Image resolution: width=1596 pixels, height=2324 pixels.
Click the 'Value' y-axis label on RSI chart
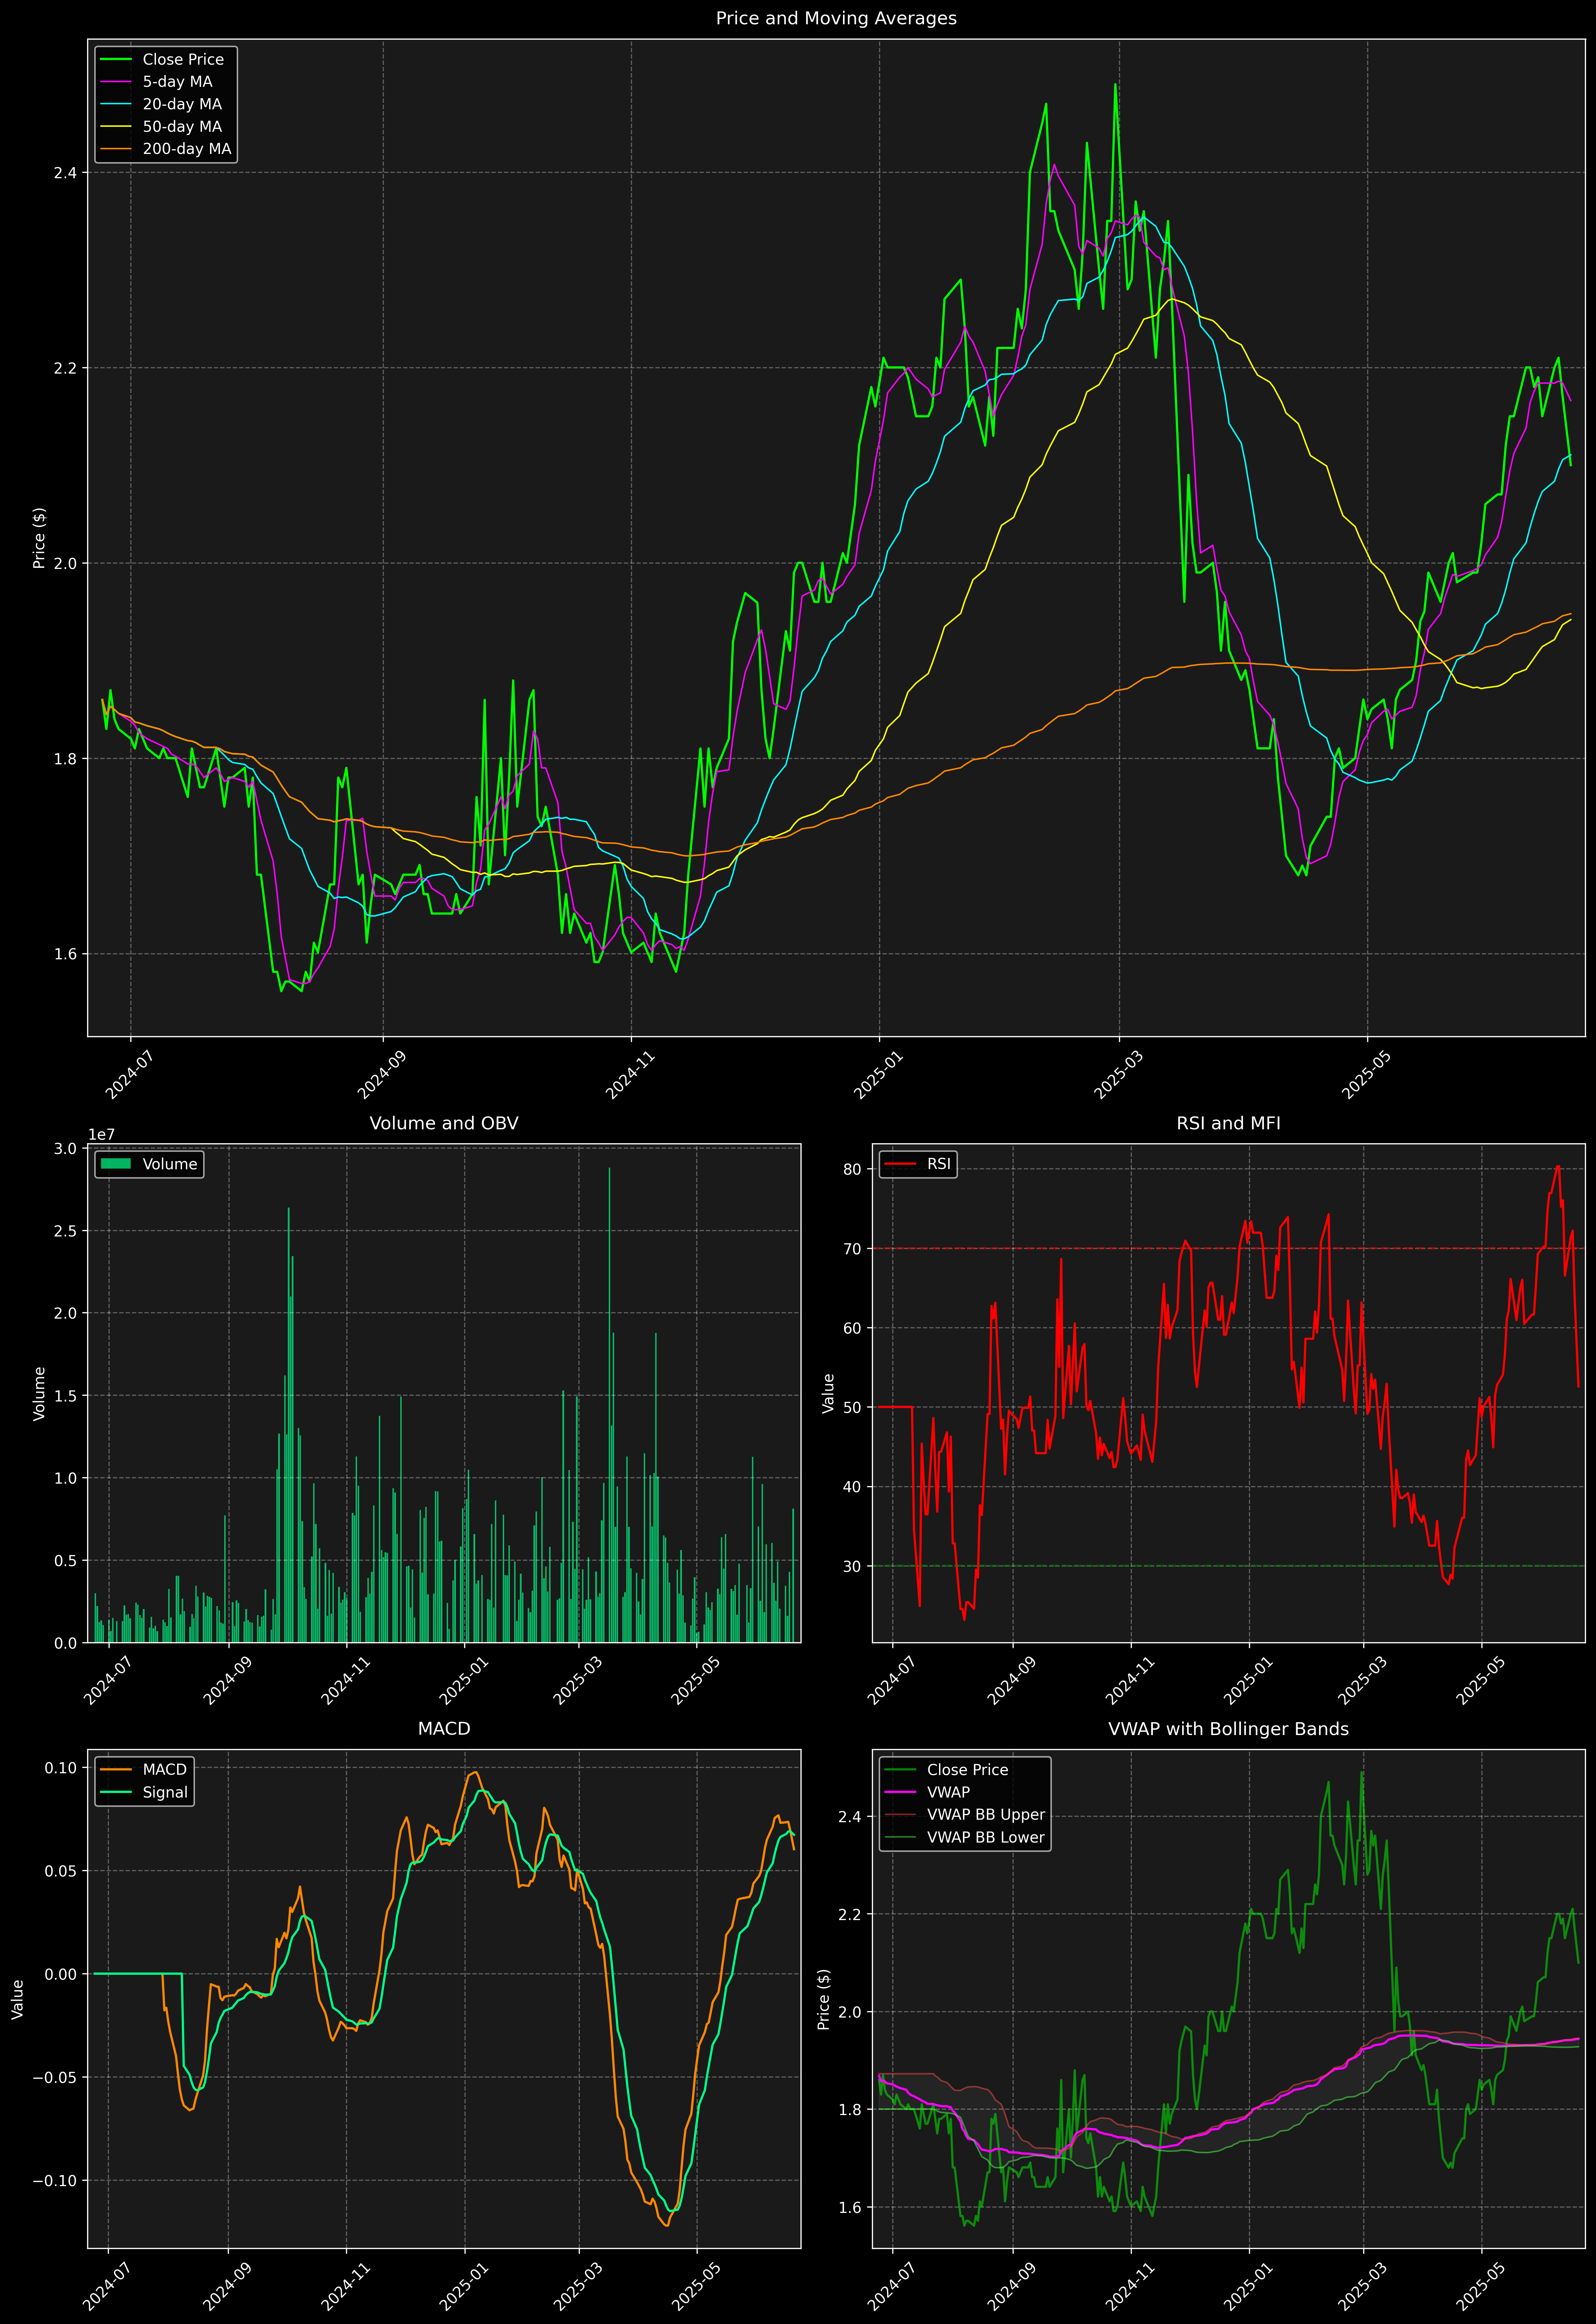(x=828, y=1393)
